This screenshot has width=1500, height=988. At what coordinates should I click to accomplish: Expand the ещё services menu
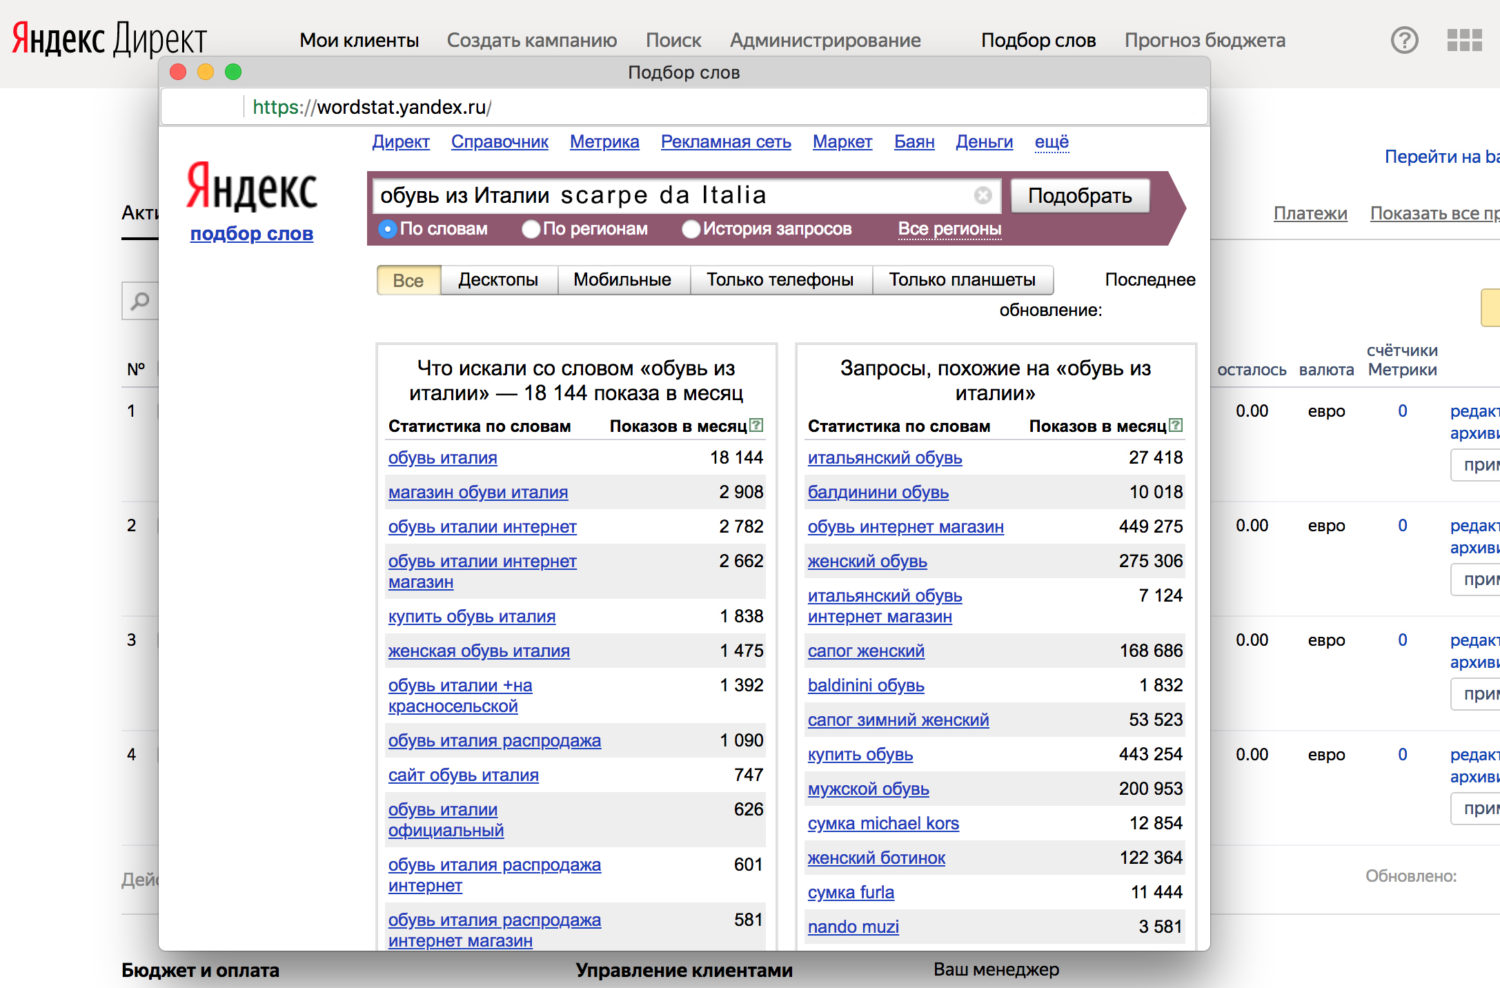1051,142
